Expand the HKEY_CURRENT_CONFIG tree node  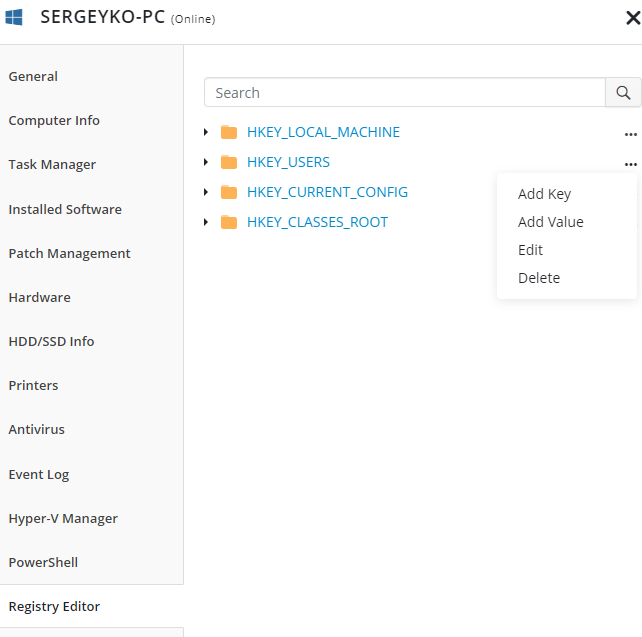point(206,192)
